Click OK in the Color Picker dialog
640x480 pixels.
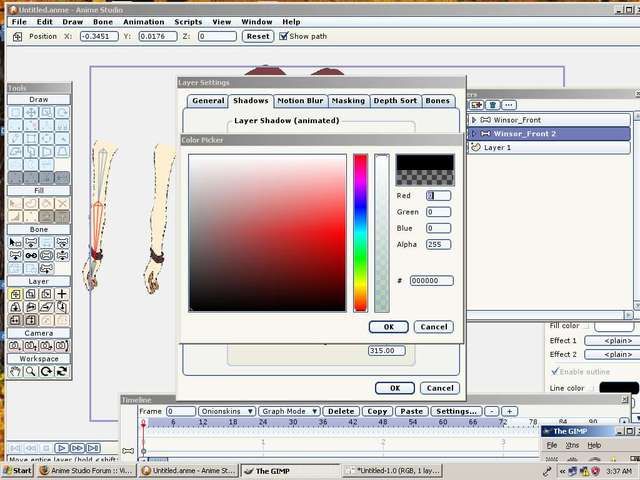[x=389, y=327]
